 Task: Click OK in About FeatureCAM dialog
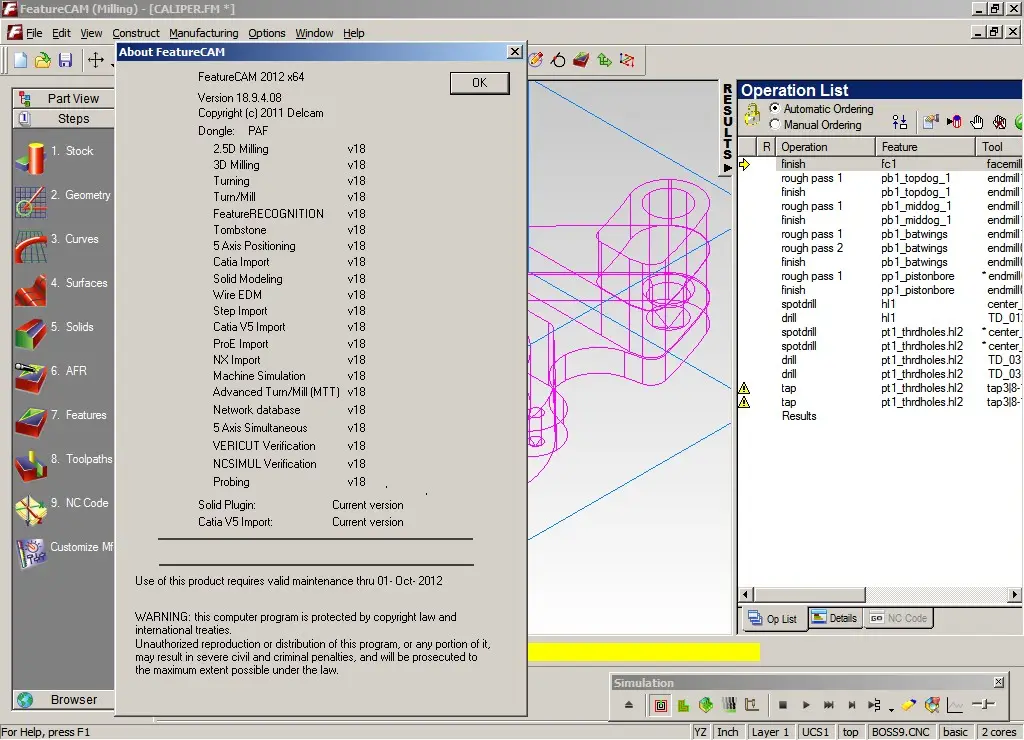click(x=479, y=83)
